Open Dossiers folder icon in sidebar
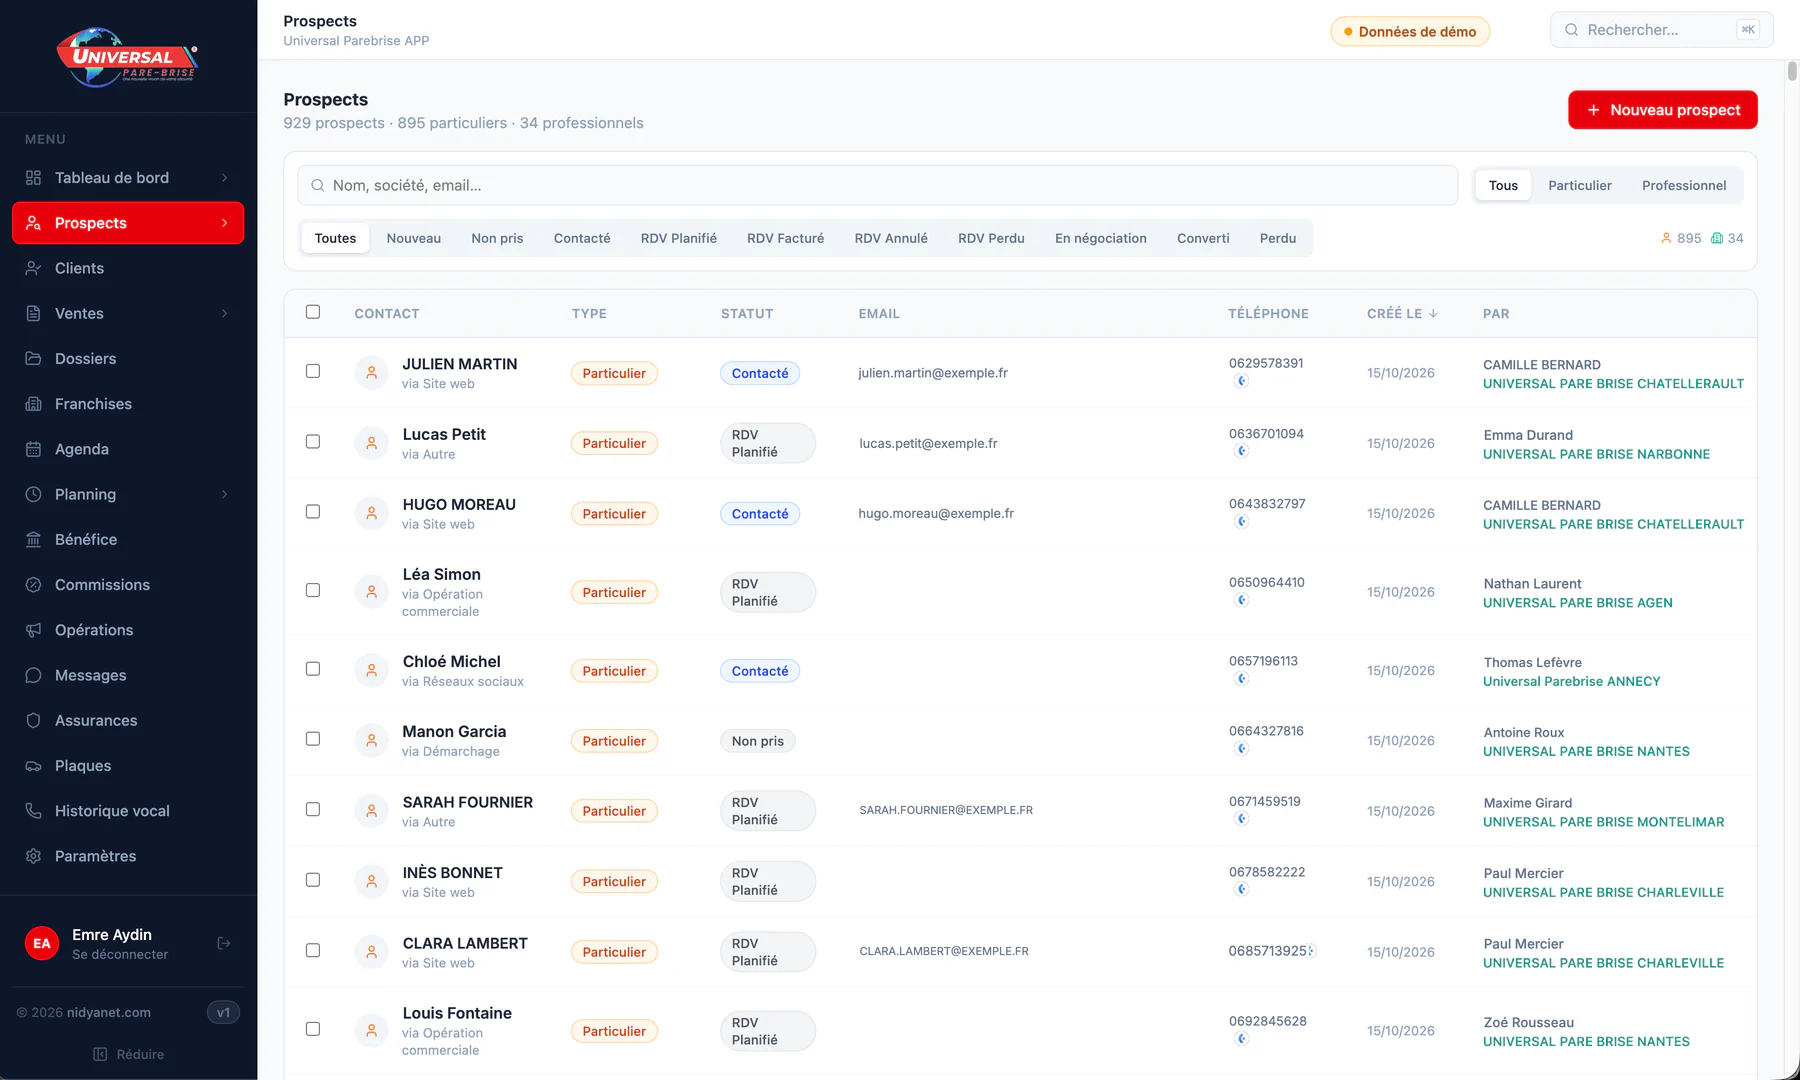The height and width of the screenshot is (1080, 1800). [x=33, y=358]
